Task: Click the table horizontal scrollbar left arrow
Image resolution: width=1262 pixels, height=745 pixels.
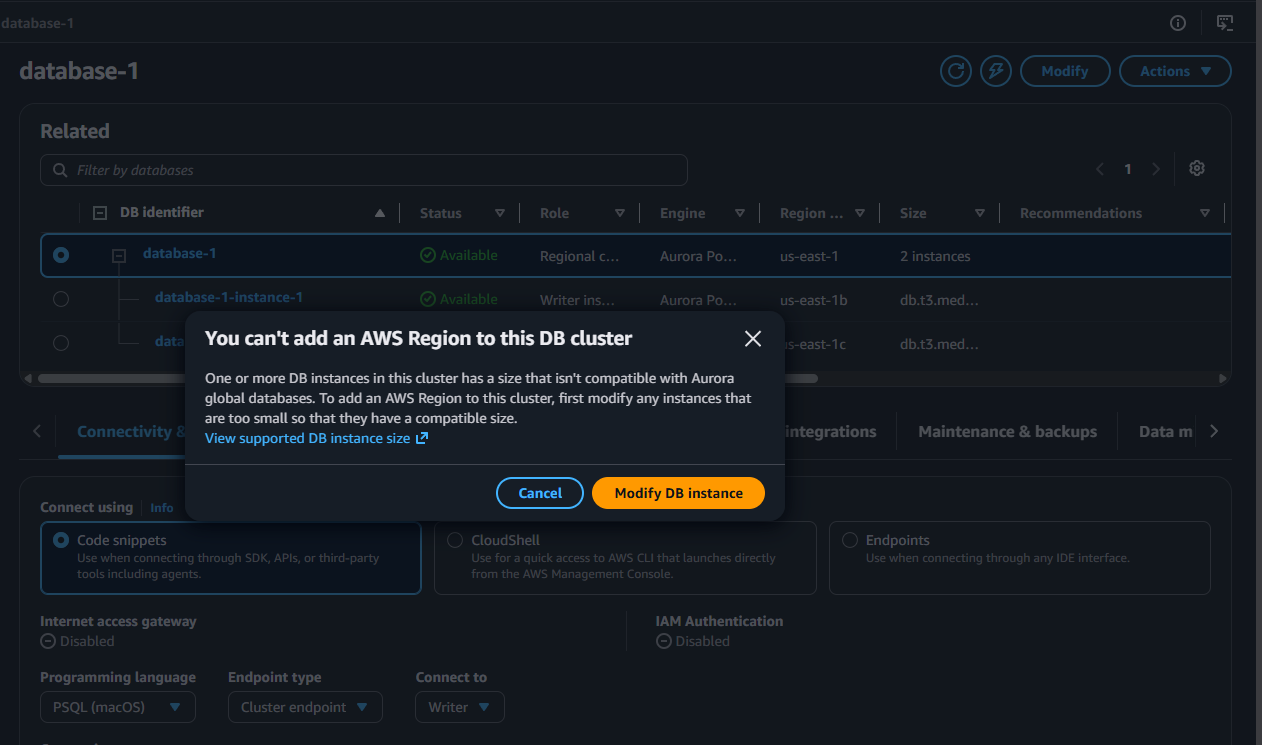Action: 28,379
